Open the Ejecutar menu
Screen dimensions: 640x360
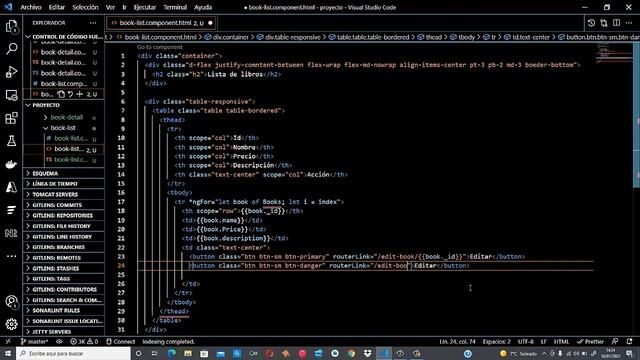(x=144, y=7)
